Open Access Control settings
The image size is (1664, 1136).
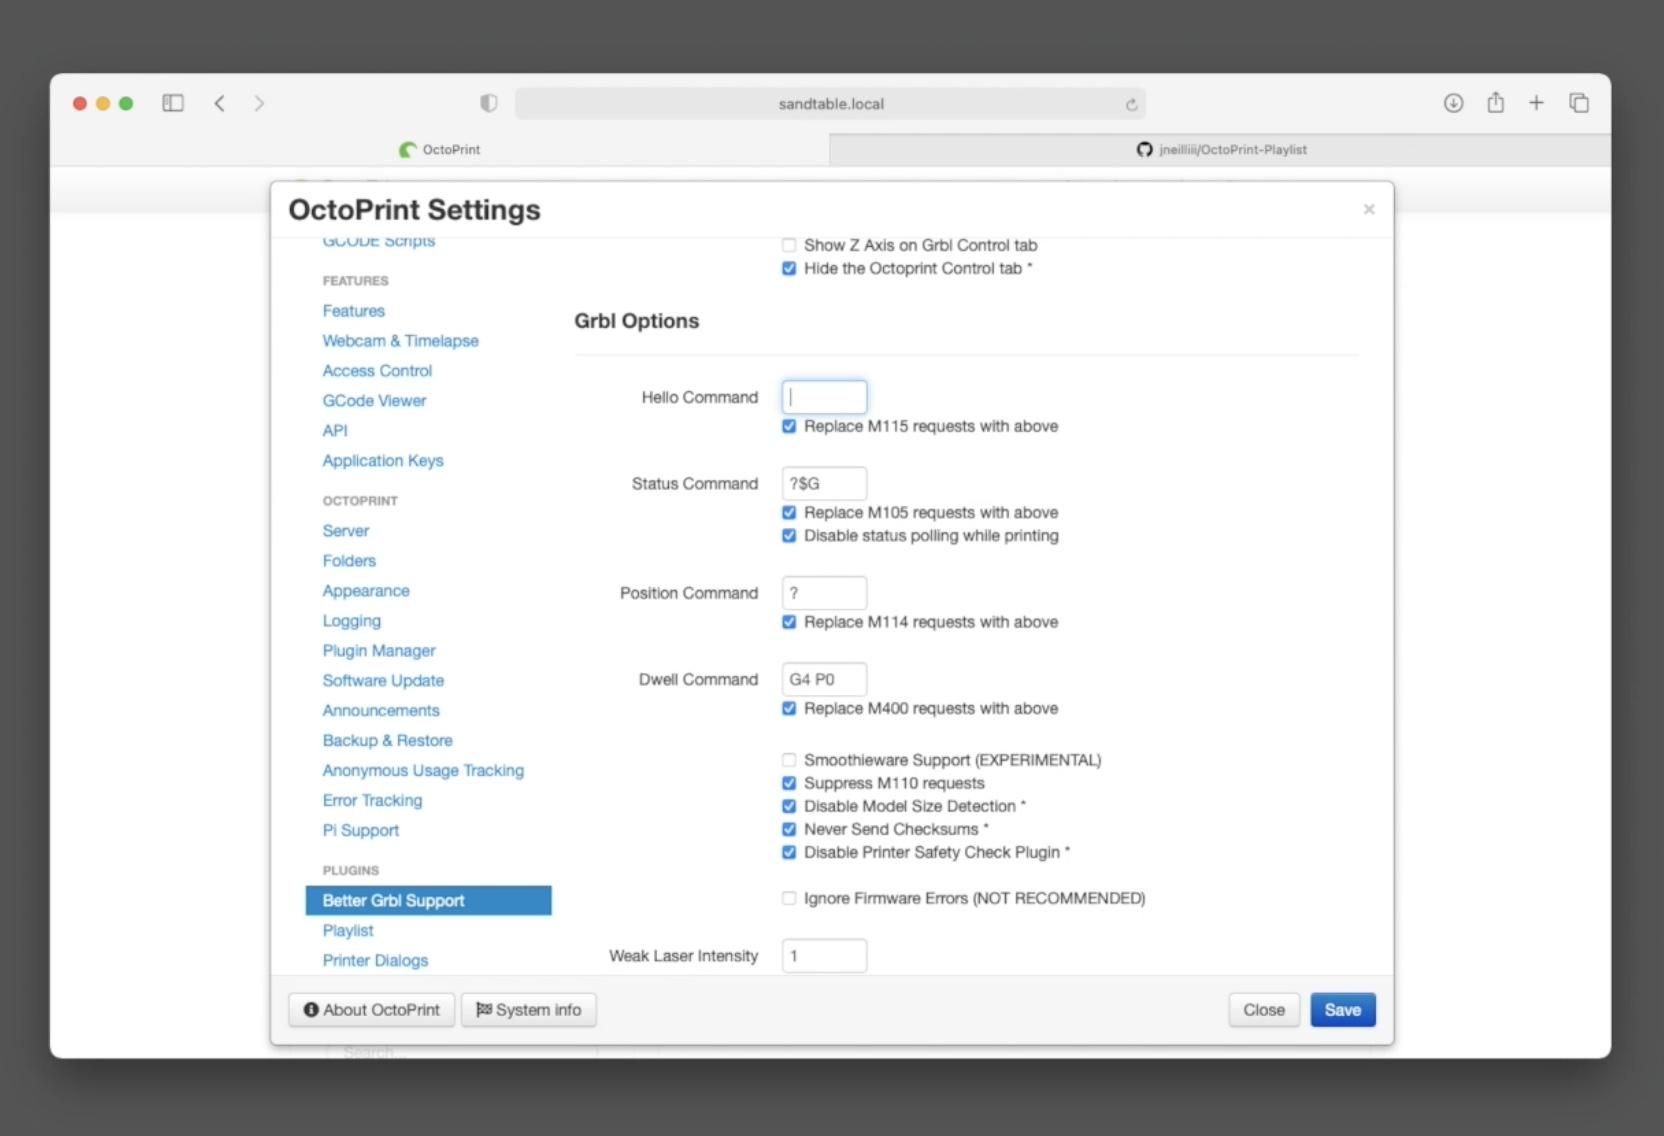[377, 371]
